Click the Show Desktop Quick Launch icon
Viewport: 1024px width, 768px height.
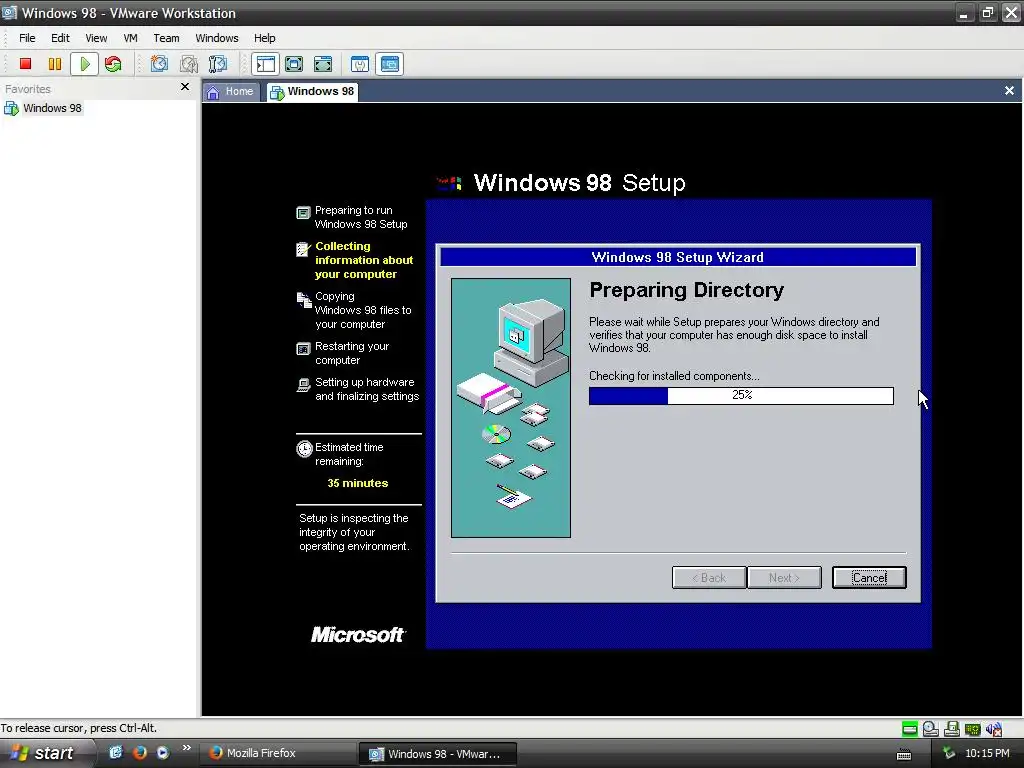pos(116,753)
